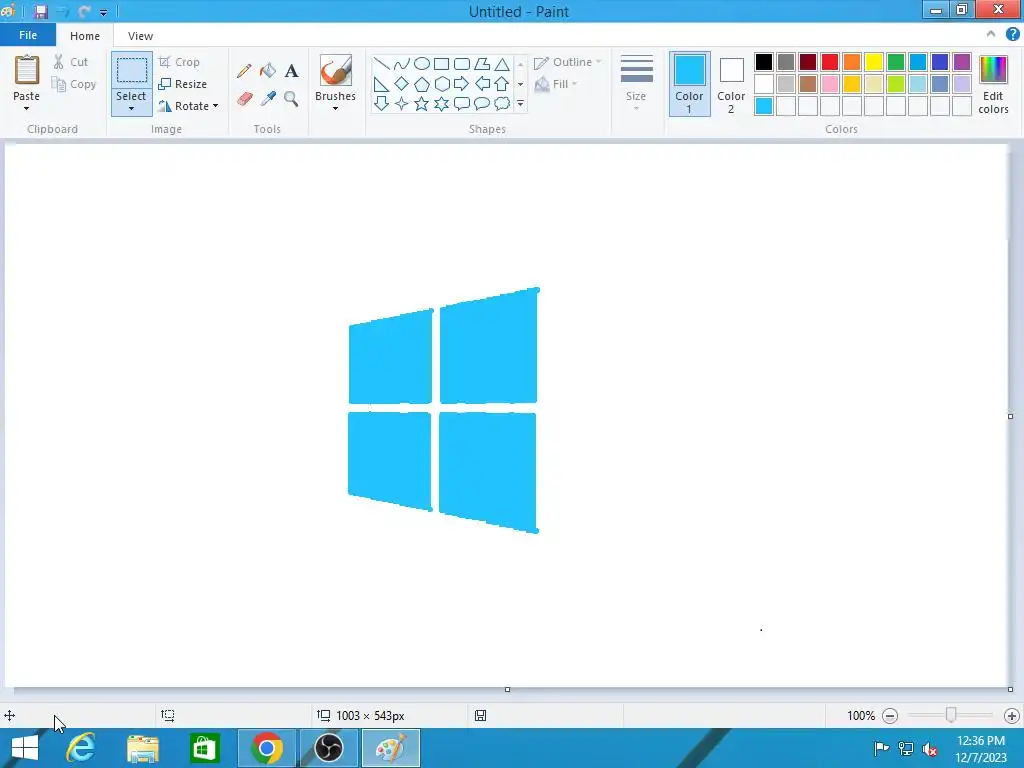The width and height of the screenshot is (1024, 768).
Task: Click the zoom in plus button
Action: [1012, 716]
